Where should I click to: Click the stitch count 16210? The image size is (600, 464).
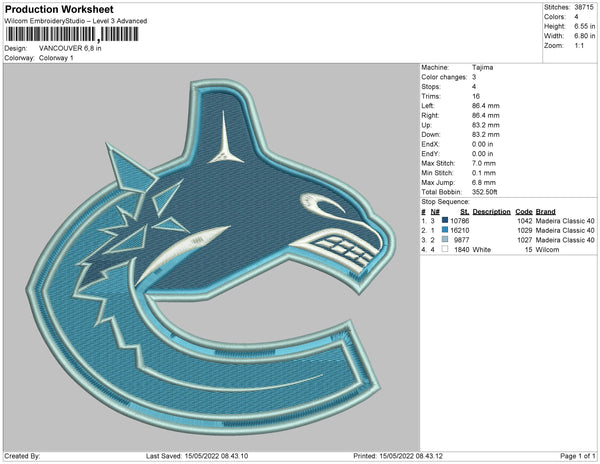460,230
